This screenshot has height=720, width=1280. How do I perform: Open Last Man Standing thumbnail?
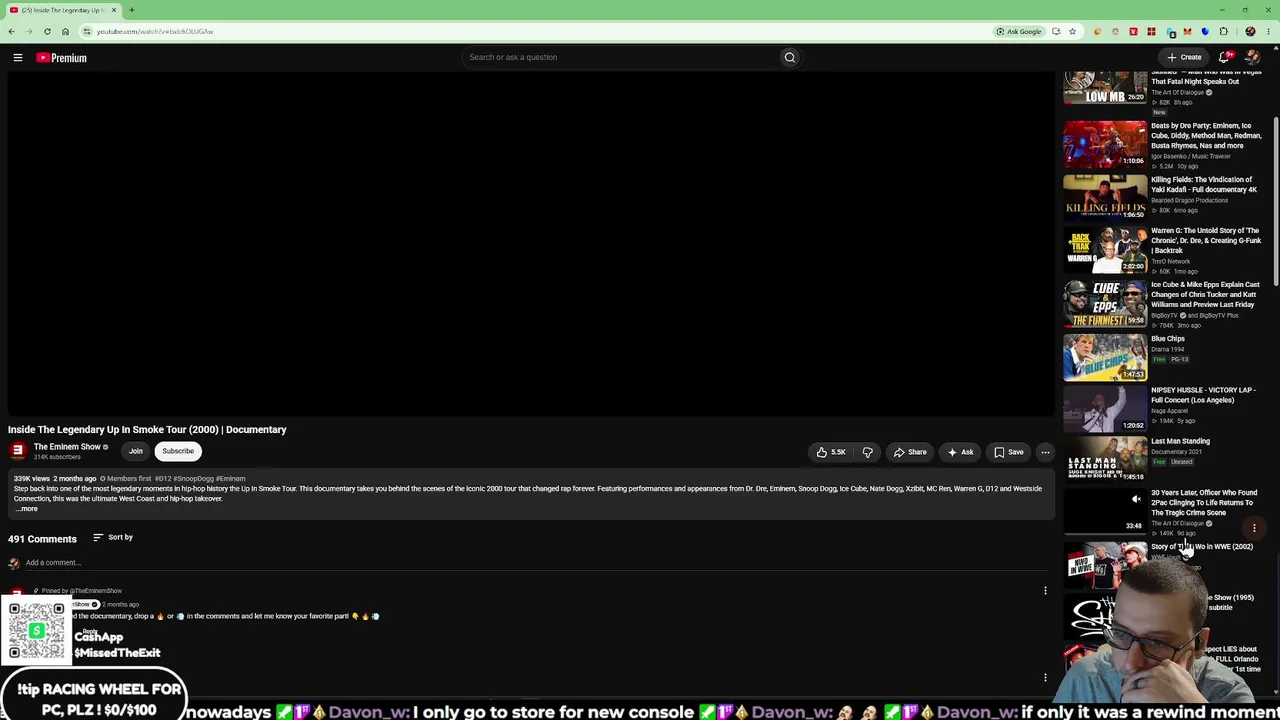tap(1105, 459)
